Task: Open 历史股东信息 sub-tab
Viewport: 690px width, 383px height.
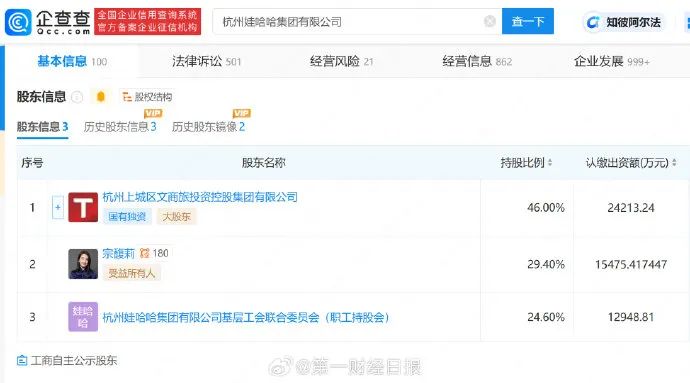Action: (120, 127)
